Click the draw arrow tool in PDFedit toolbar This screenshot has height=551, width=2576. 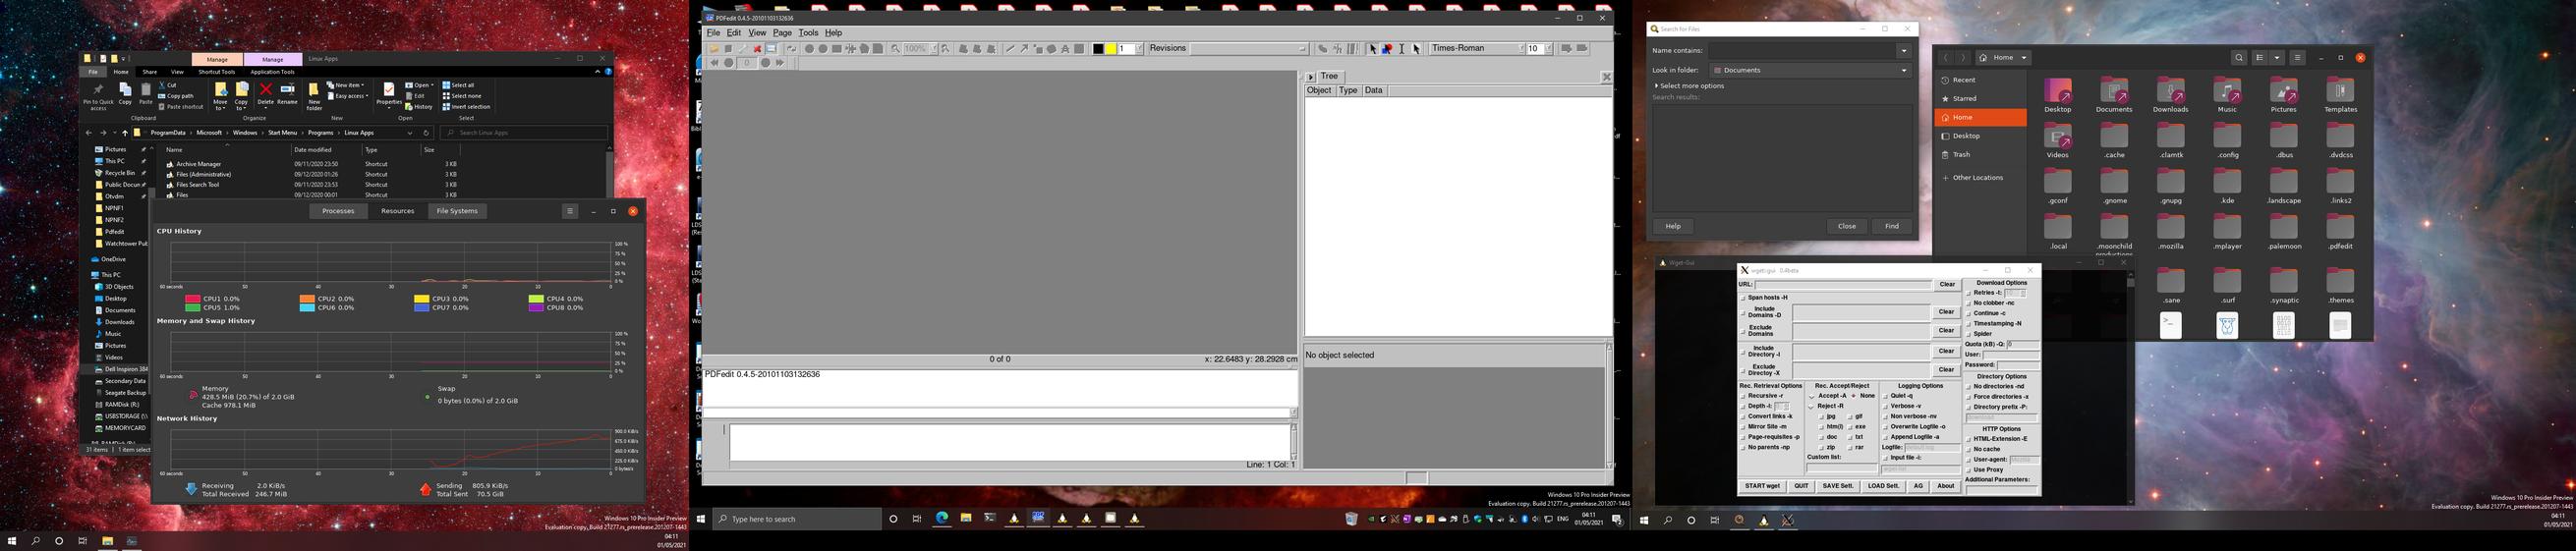[x=1023, y=49]
